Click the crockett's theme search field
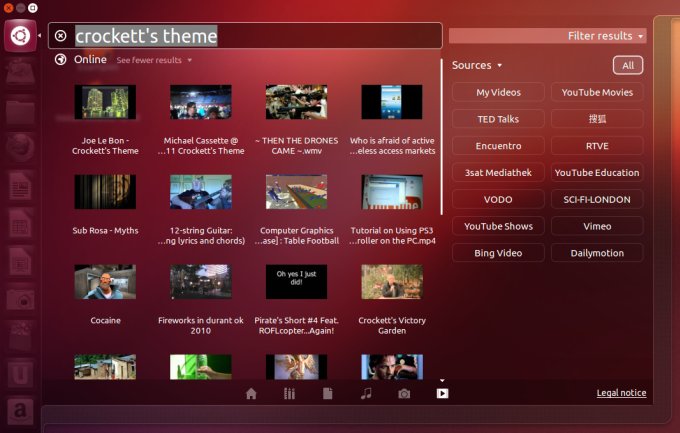Image resolution: width=680 pixels, height=433 pixels. tap(250, 36)
